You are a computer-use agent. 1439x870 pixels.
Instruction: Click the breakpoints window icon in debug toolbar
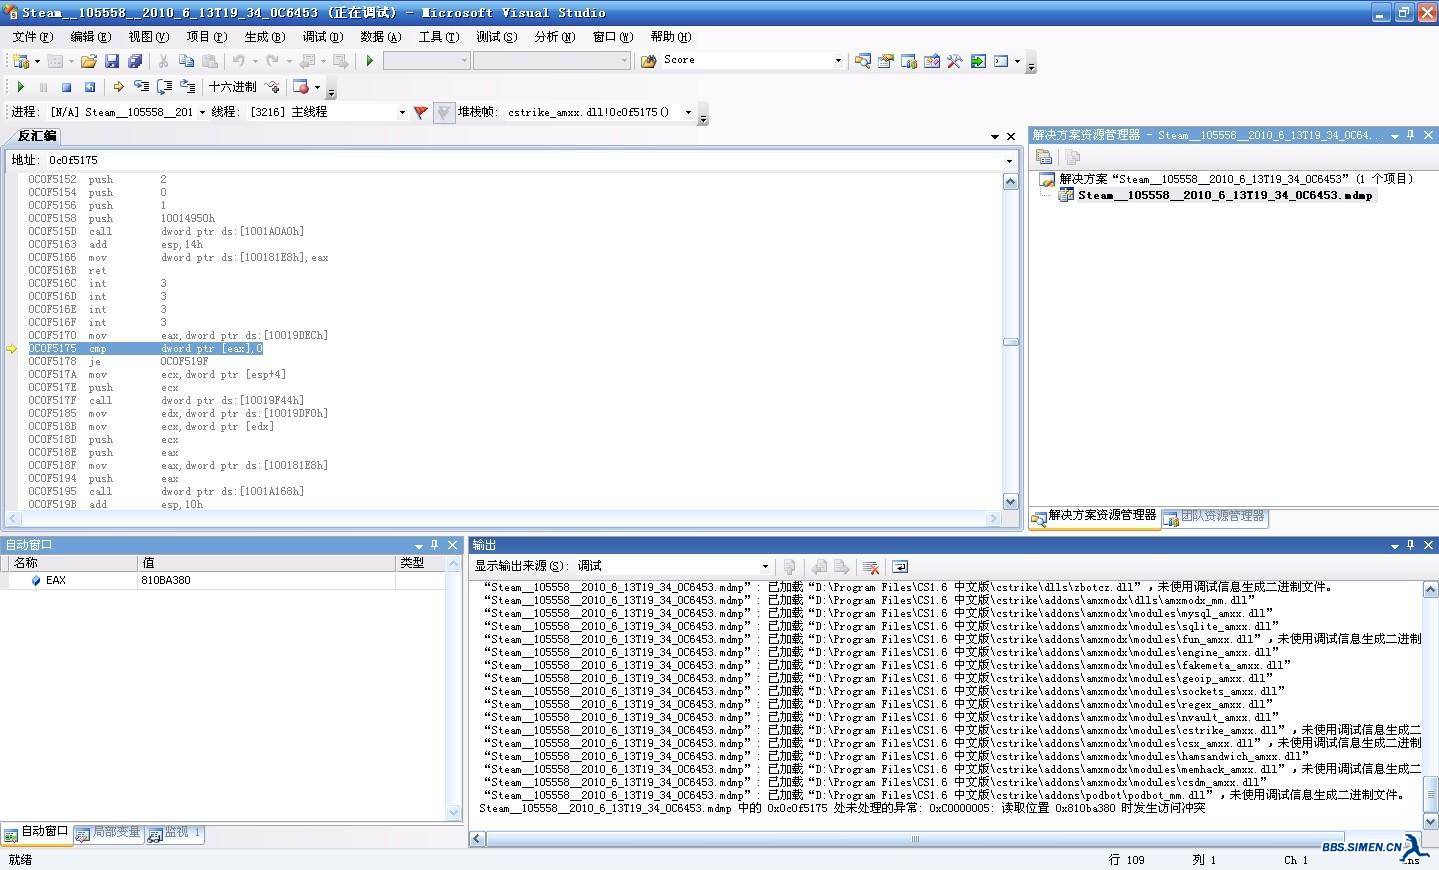301,87
